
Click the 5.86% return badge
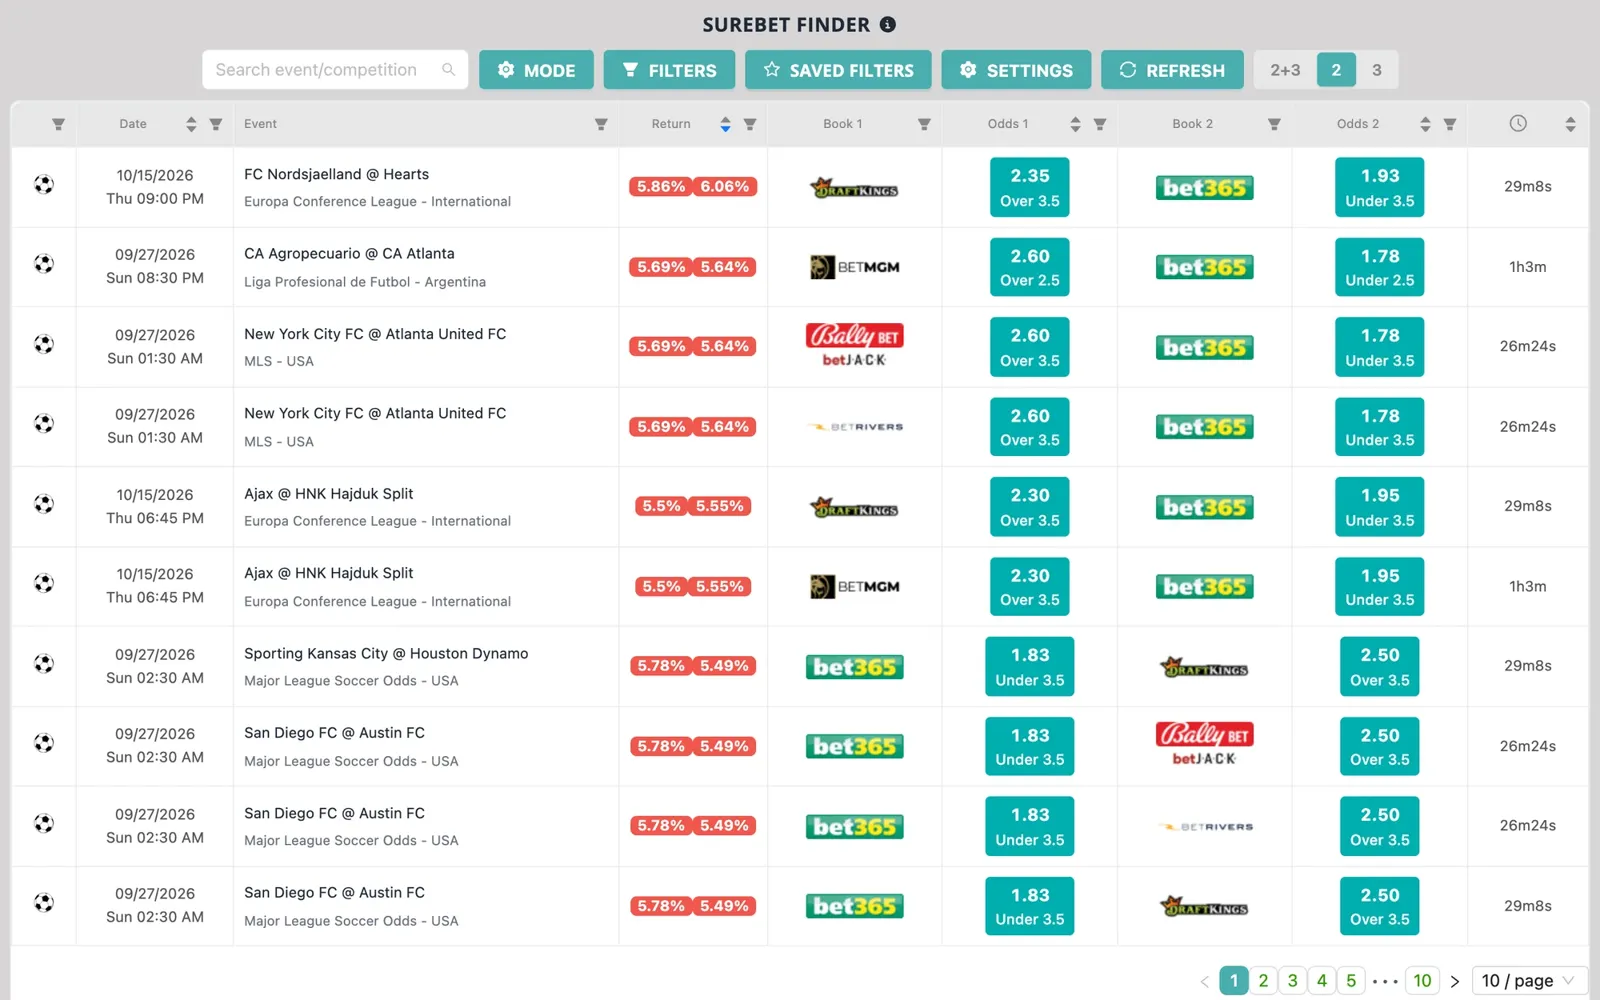[661, 187]
